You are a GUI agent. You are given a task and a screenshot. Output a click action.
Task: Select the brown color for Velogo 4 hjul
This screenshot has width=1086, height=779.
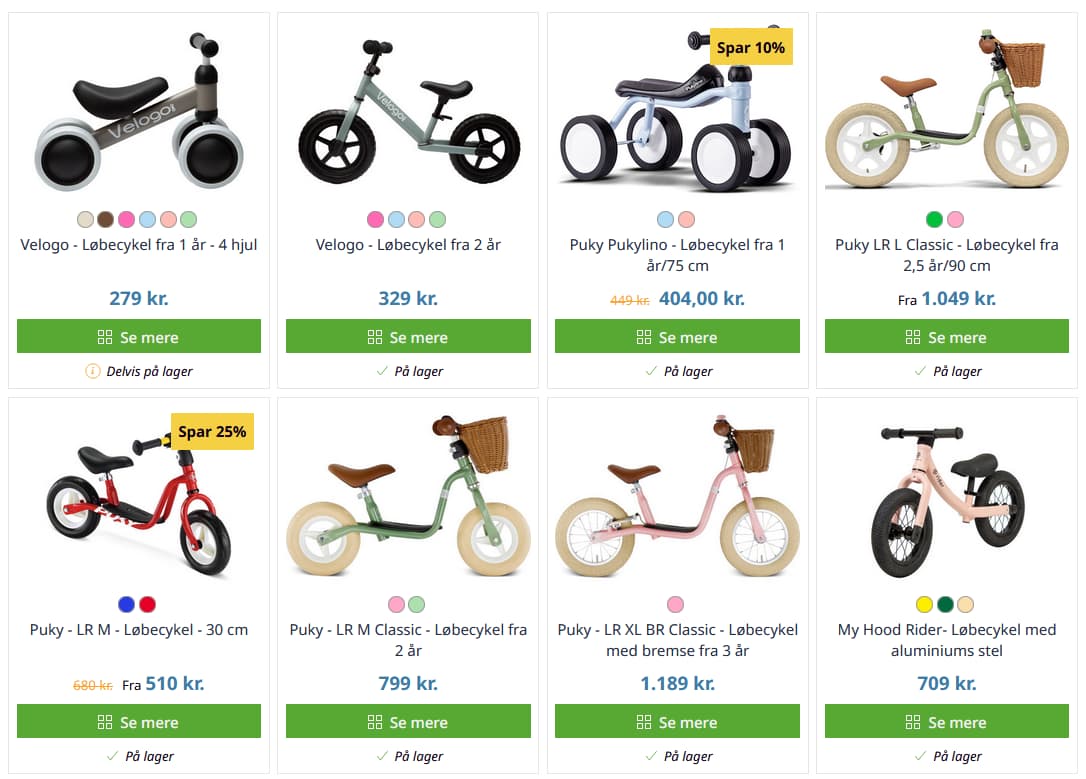(x=106, y=219)
